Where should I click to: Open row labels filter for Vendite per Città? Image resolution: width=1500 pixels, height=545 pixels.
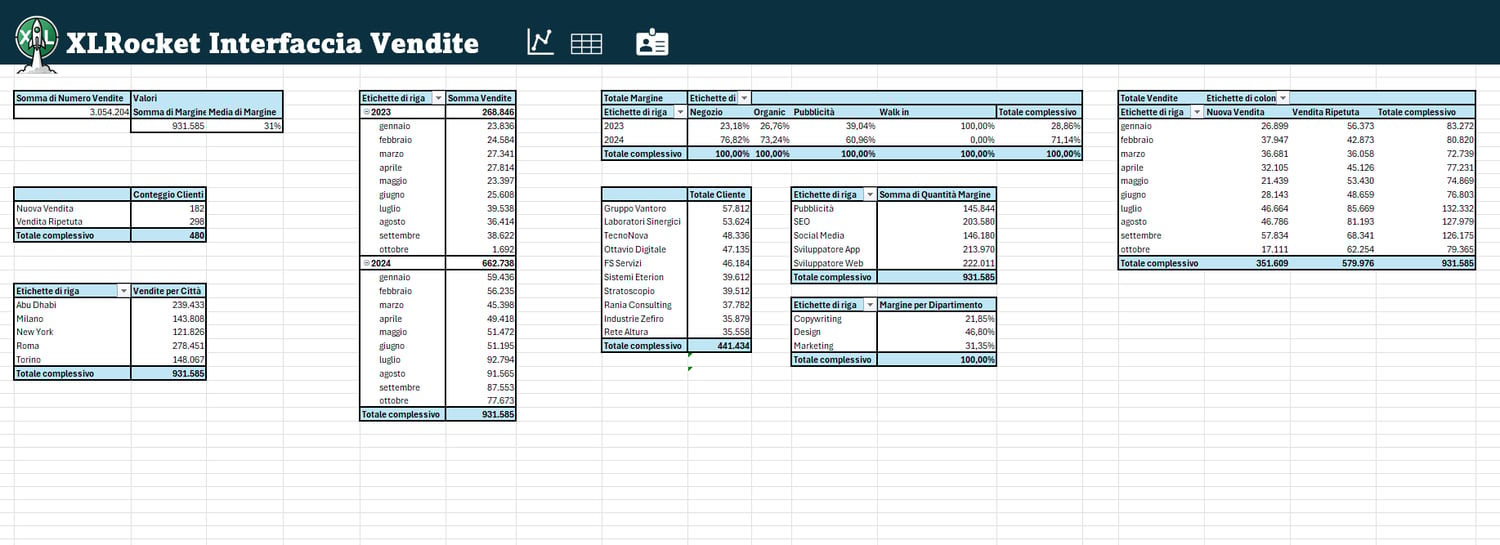click(123, 290)
